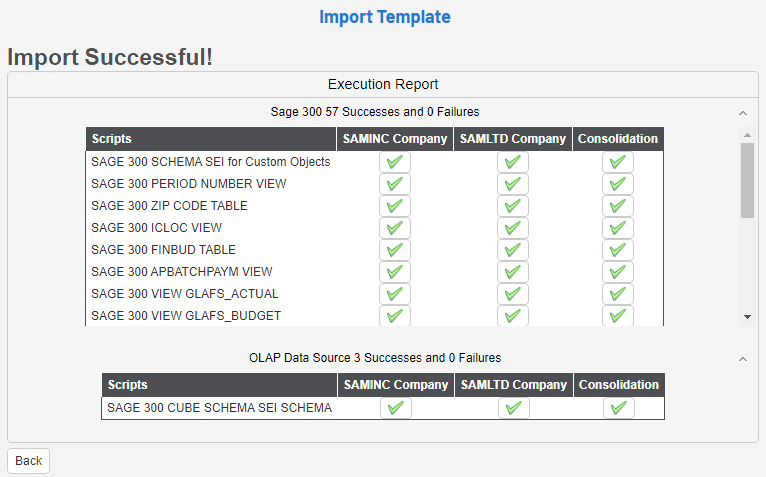766x477 pixels.
Task: Collapse the OLAP Data Source section
Action: pos(742,359)
